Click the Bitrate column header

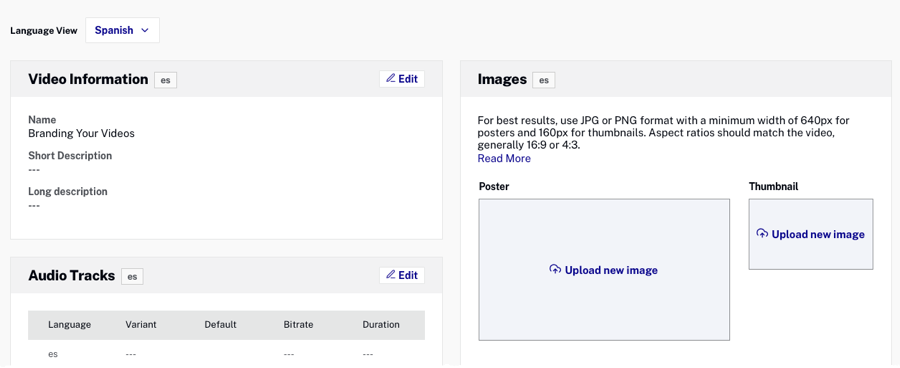click(298, 324)
